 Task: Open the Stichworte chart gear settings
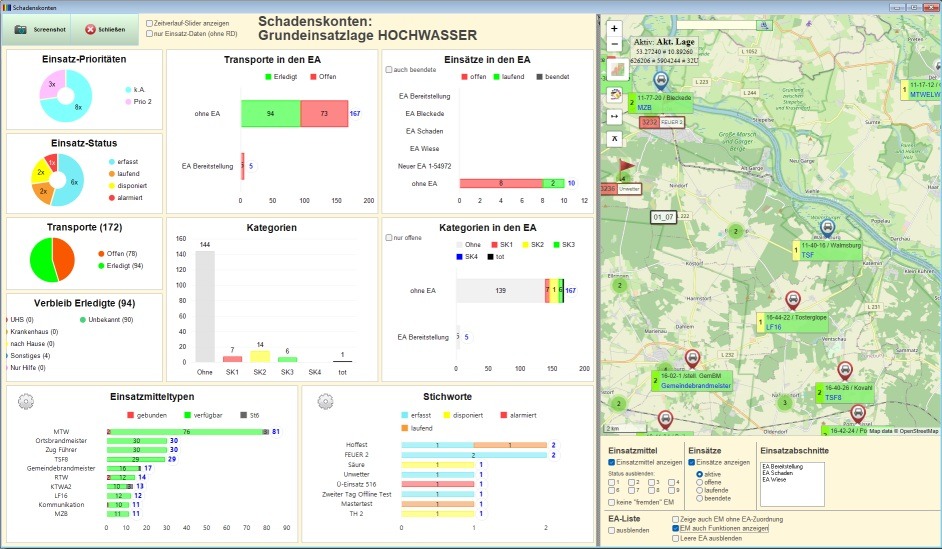coord(325,401)
